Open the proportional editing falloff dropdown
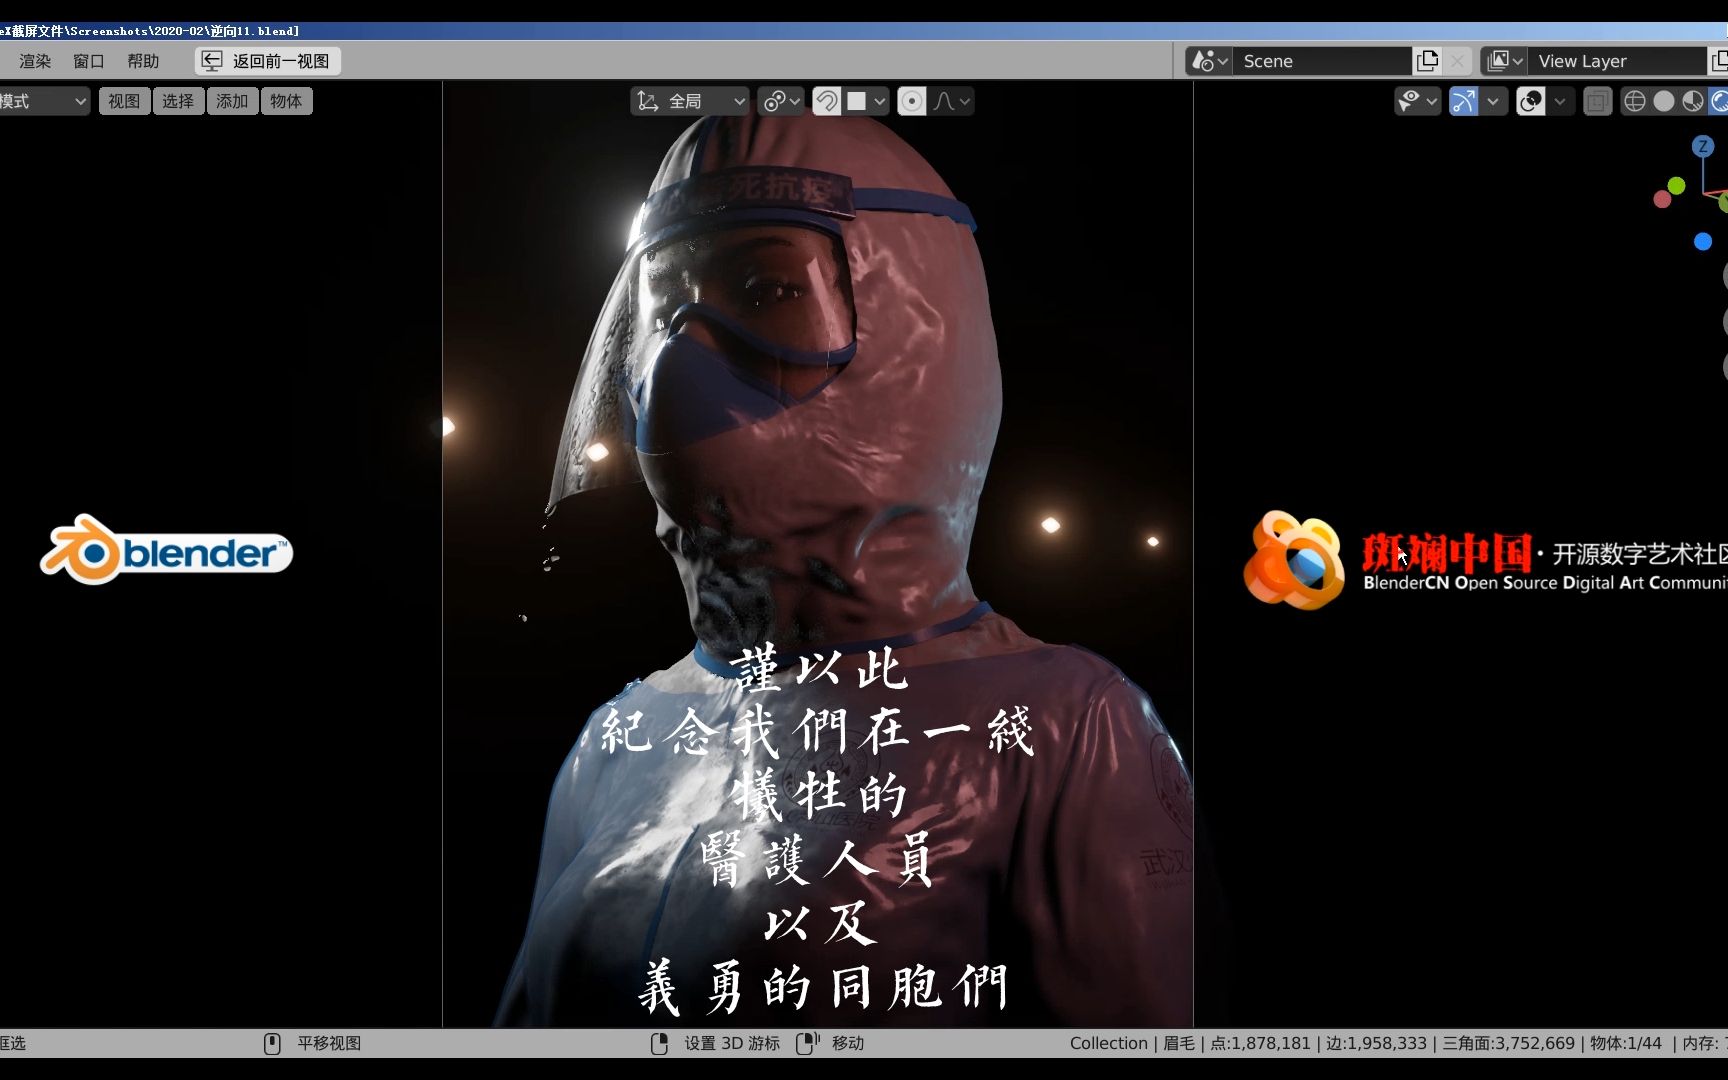Viewport: 1728px width, 1080px height. [952, 101]
